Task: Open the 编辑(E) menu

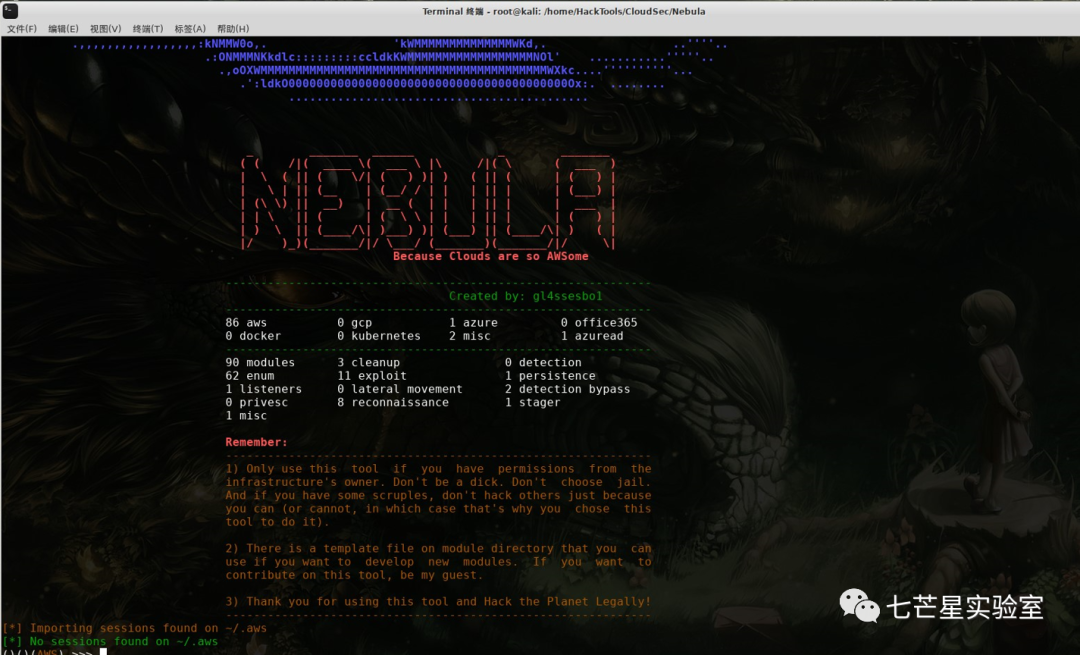Action: (63, 29)
